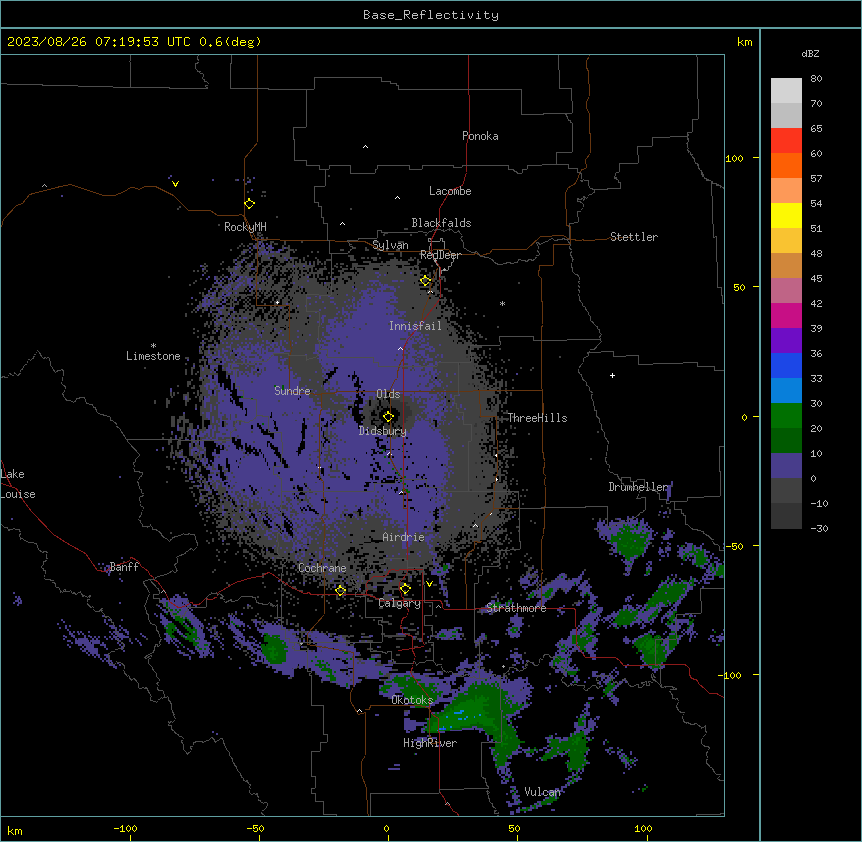
Task: Click the Strathmore town label
Action: click(x=516, y=608)
